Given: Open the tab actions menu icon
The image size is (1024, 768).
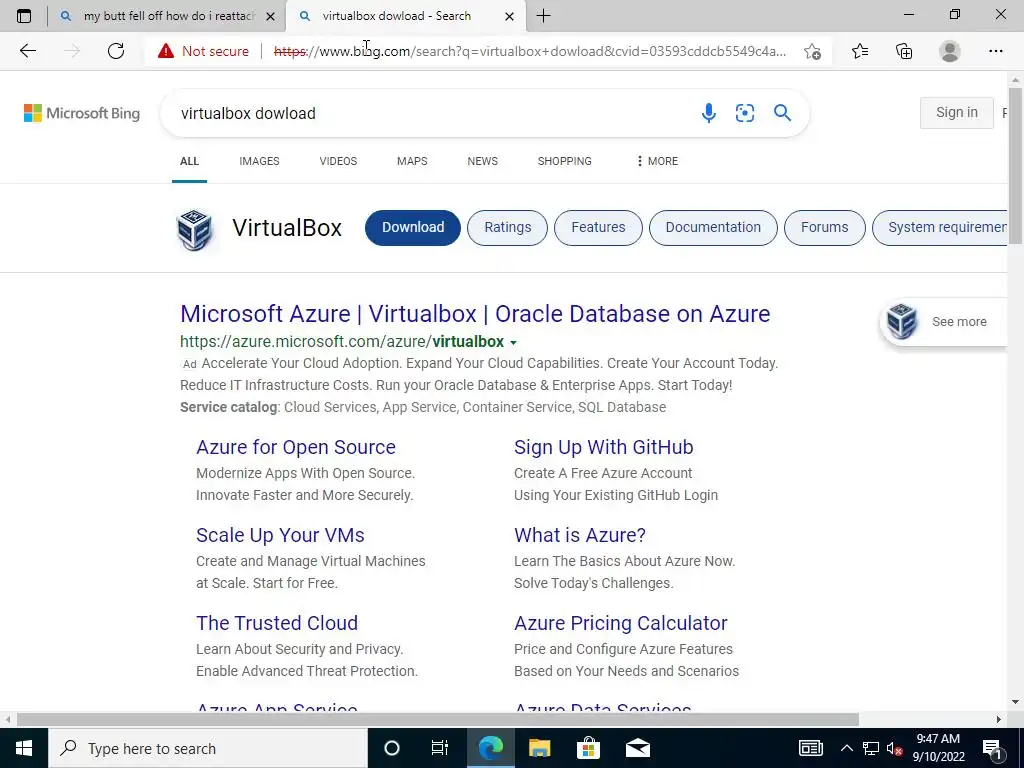Looking at the screenshot, I should pos(24,16).
